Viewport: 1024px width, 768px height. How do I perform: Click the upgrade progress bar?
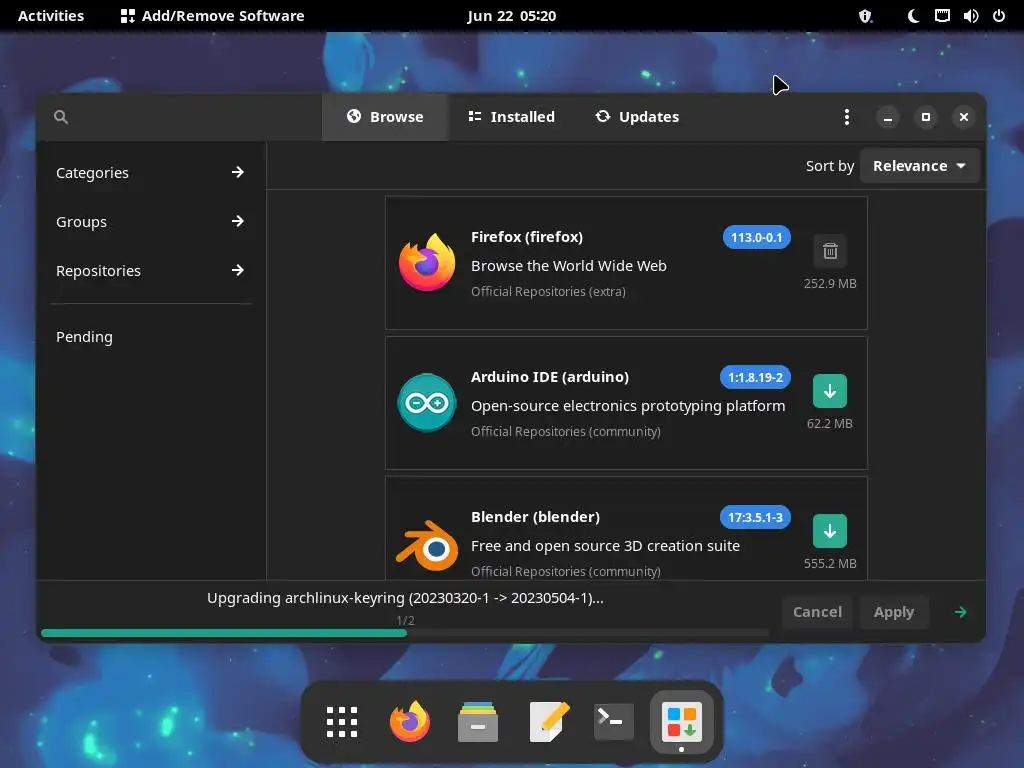tap(405, 633)
